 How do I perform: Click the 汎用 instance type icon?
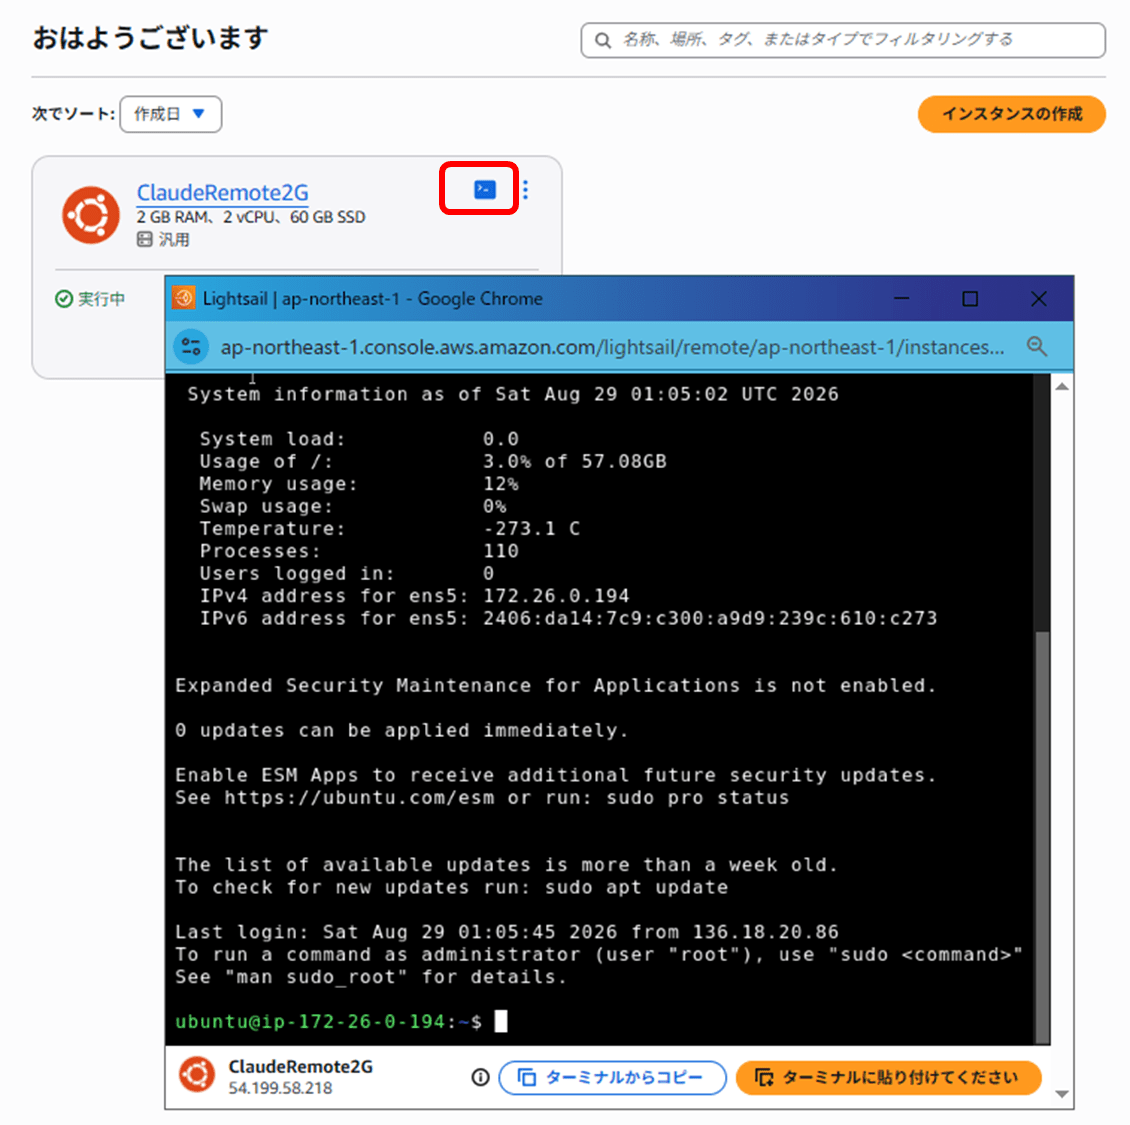click(144, 239)
